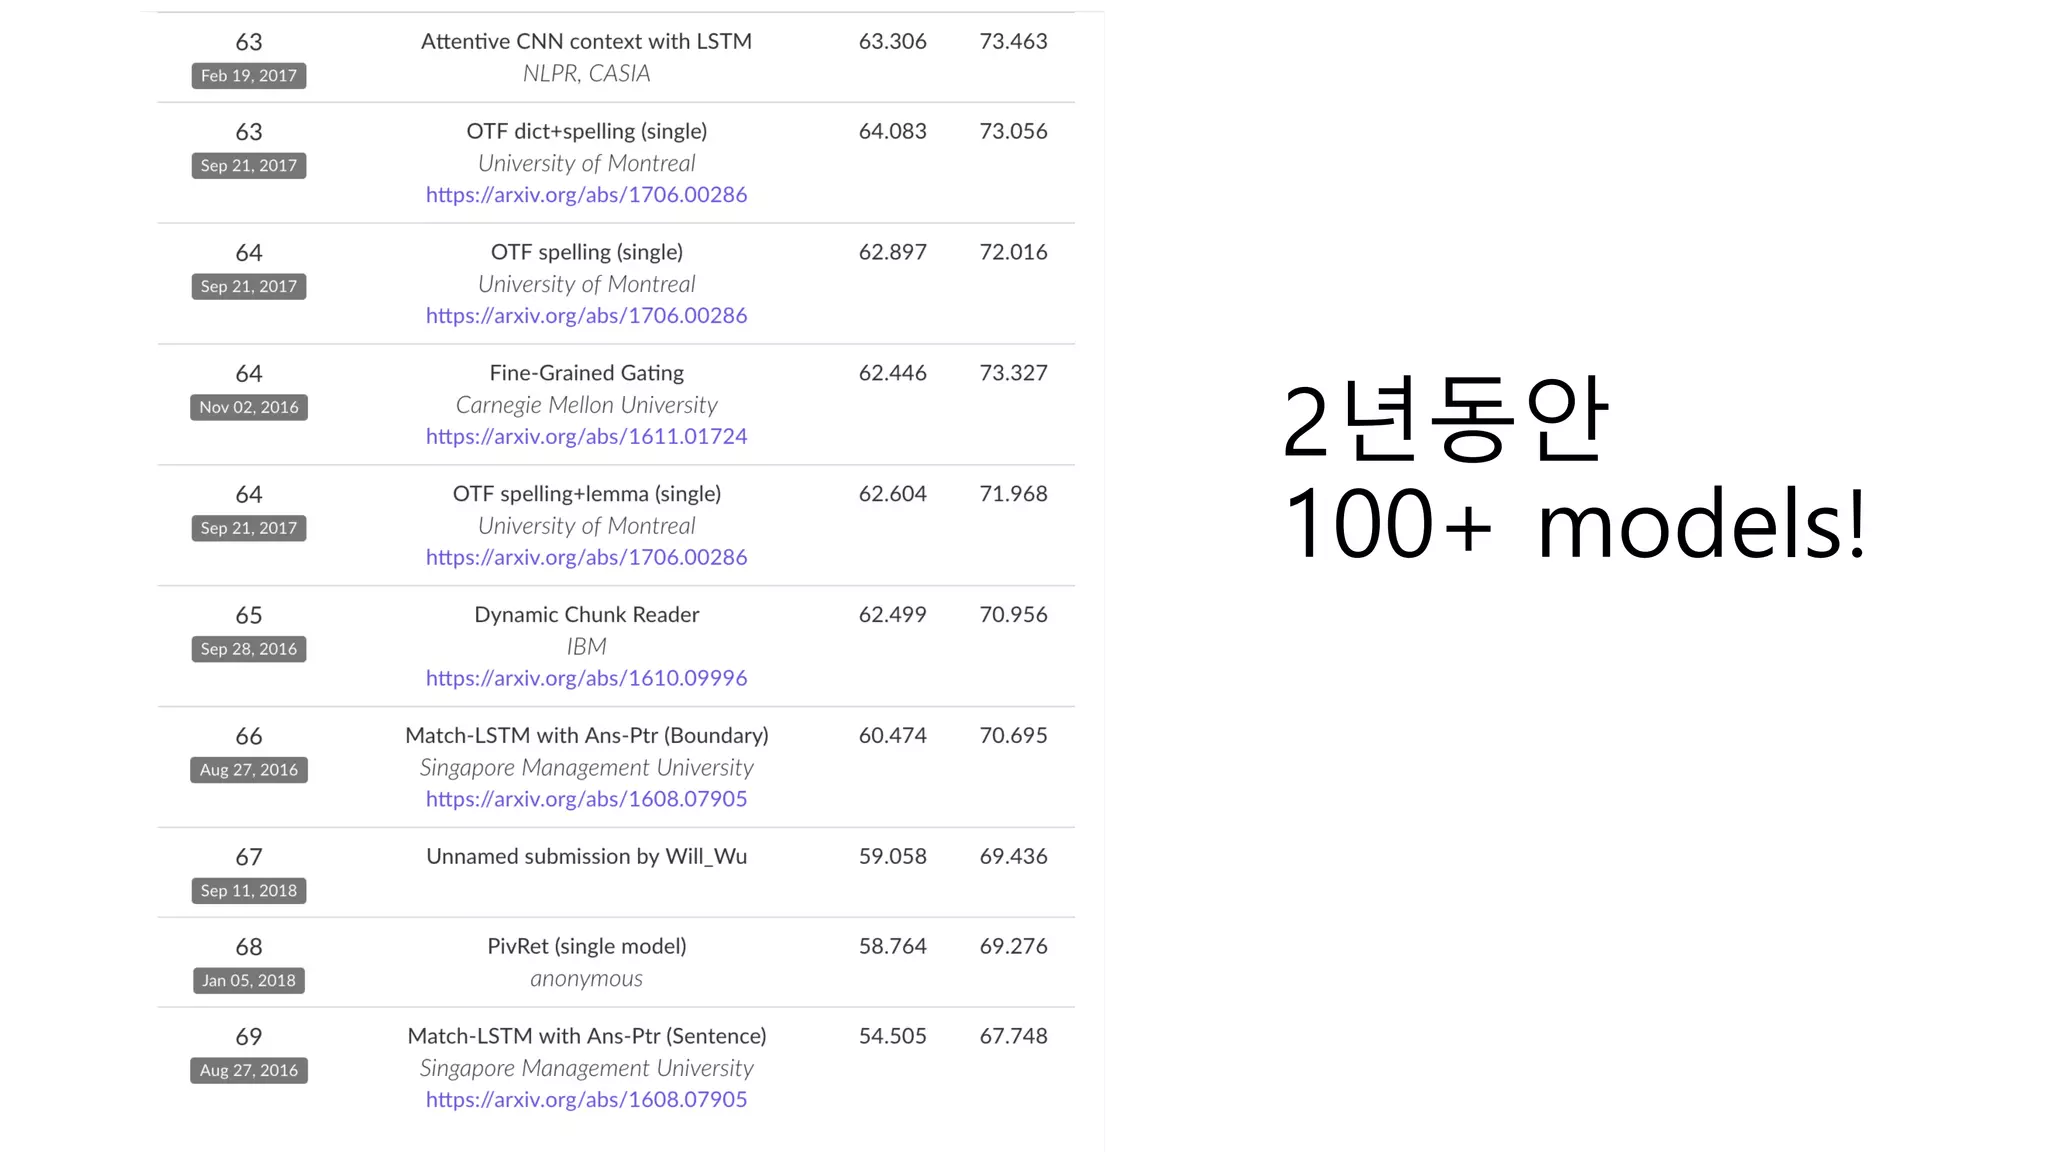
Task: Click the F1 score 72.016
Action: pos(1013,253)
